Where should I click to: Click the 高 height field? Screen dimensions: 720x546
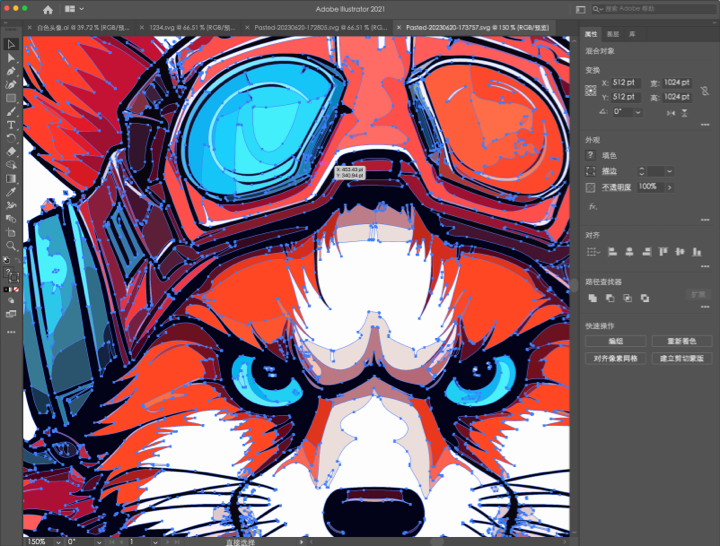click(677, 97)
